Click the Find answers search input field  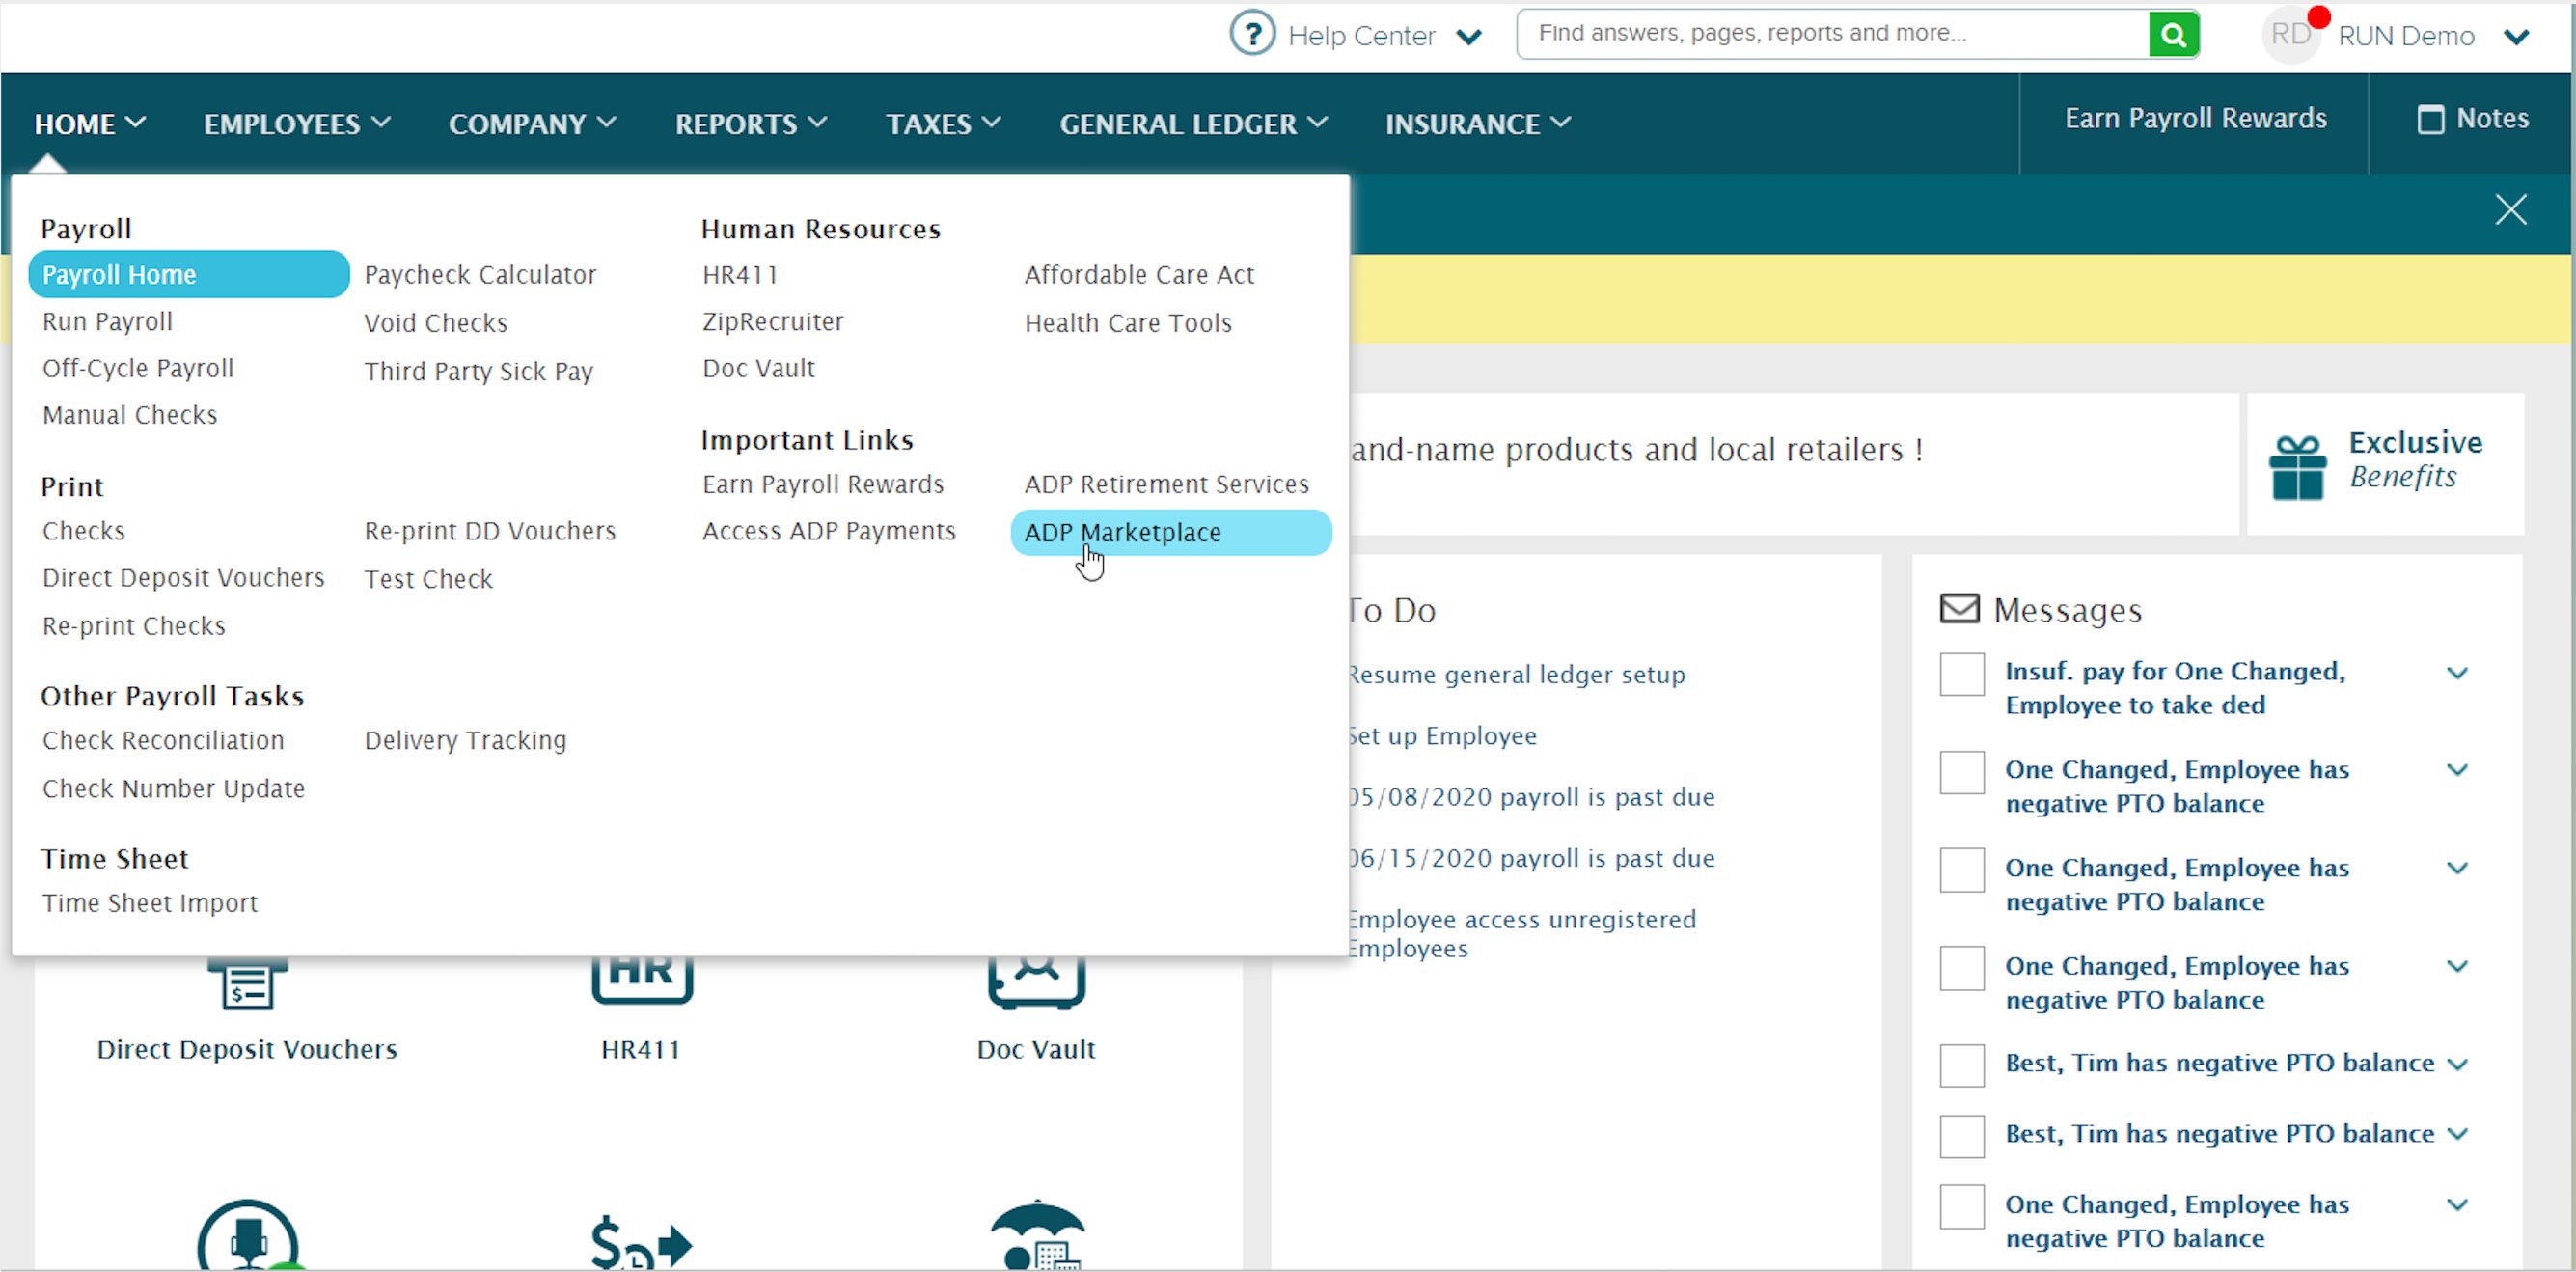[x=1830, y=34]
